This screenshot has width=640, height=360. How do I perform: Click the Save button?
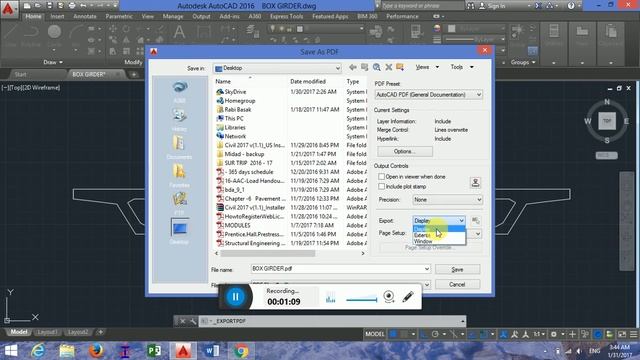pos(457,269)
